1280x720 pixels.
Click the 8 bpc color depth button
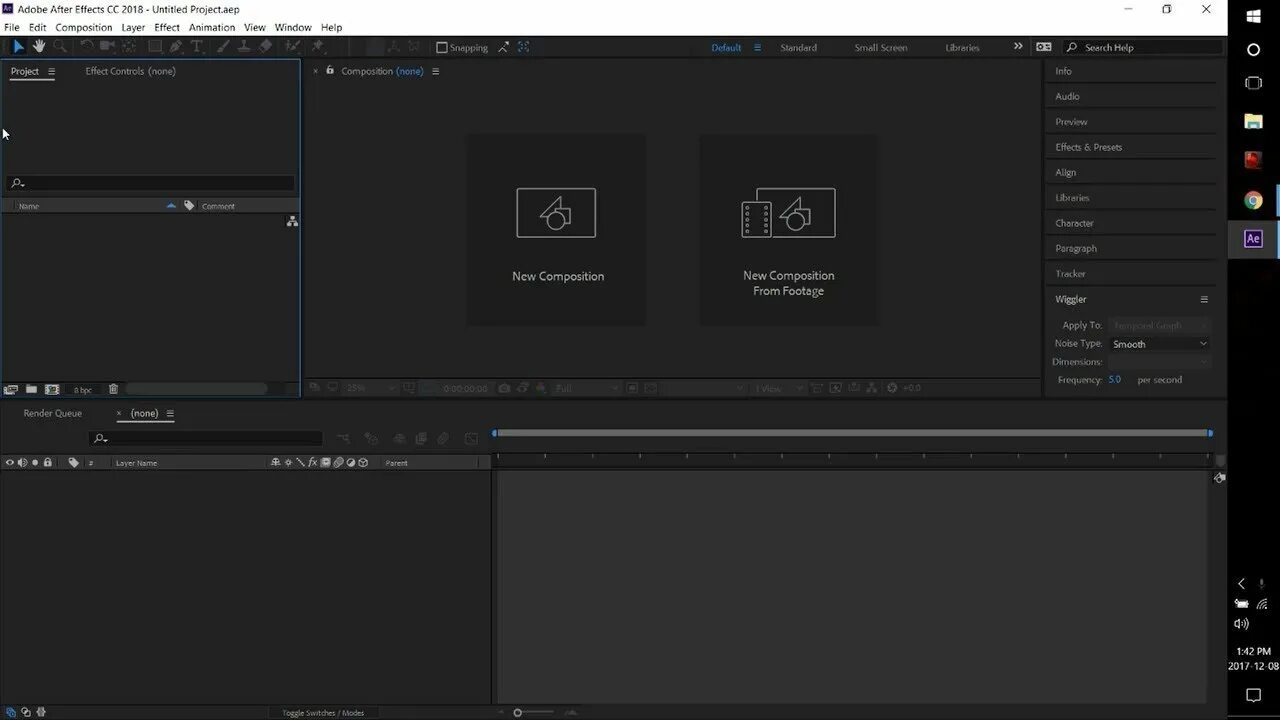[x=83, y=390]
